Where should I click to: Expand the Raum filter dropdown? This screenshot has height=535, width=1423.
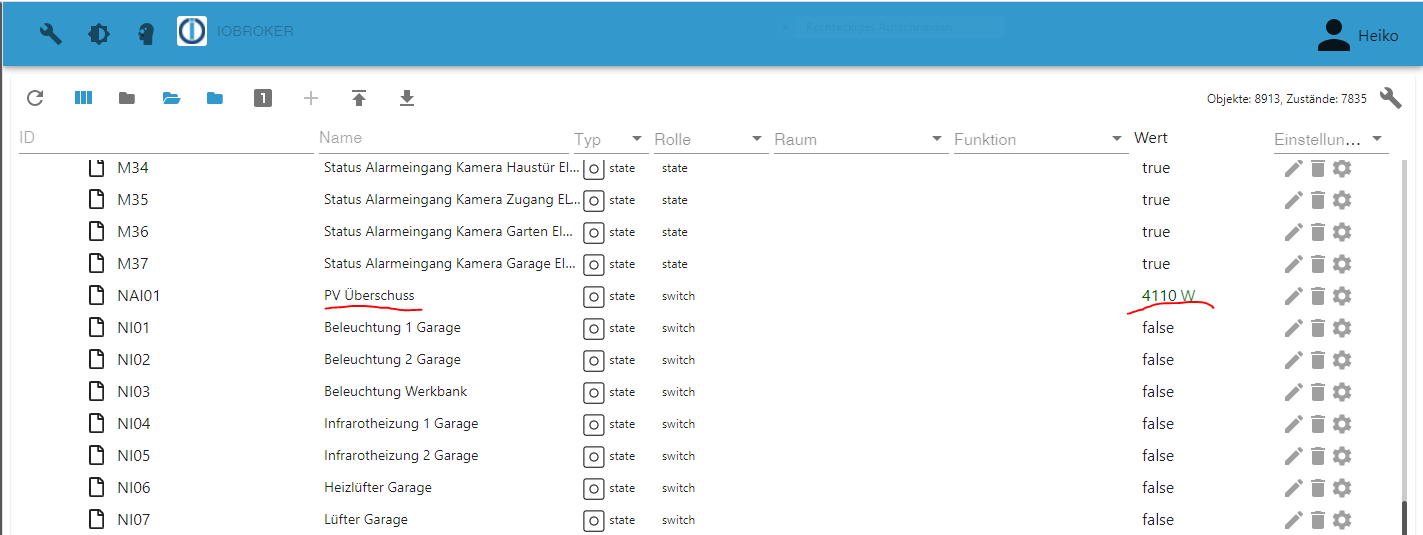tap(937, 139)
